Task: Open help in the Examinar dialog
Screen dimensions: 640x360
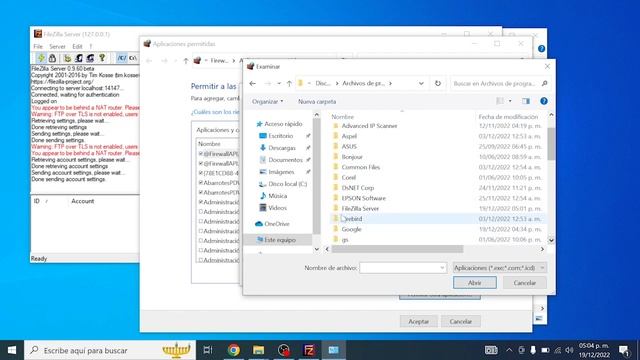Action: tap(544, 101)
